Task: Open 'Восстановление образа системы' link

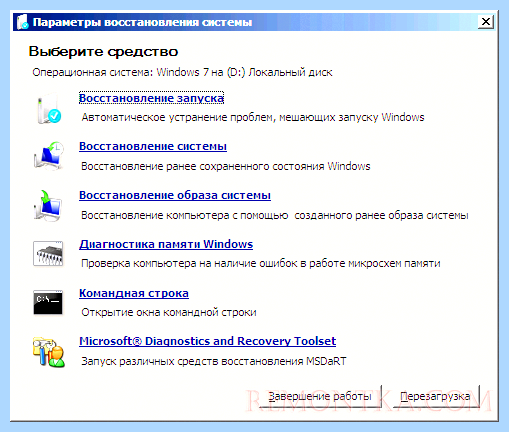Action: coord(175,195)
